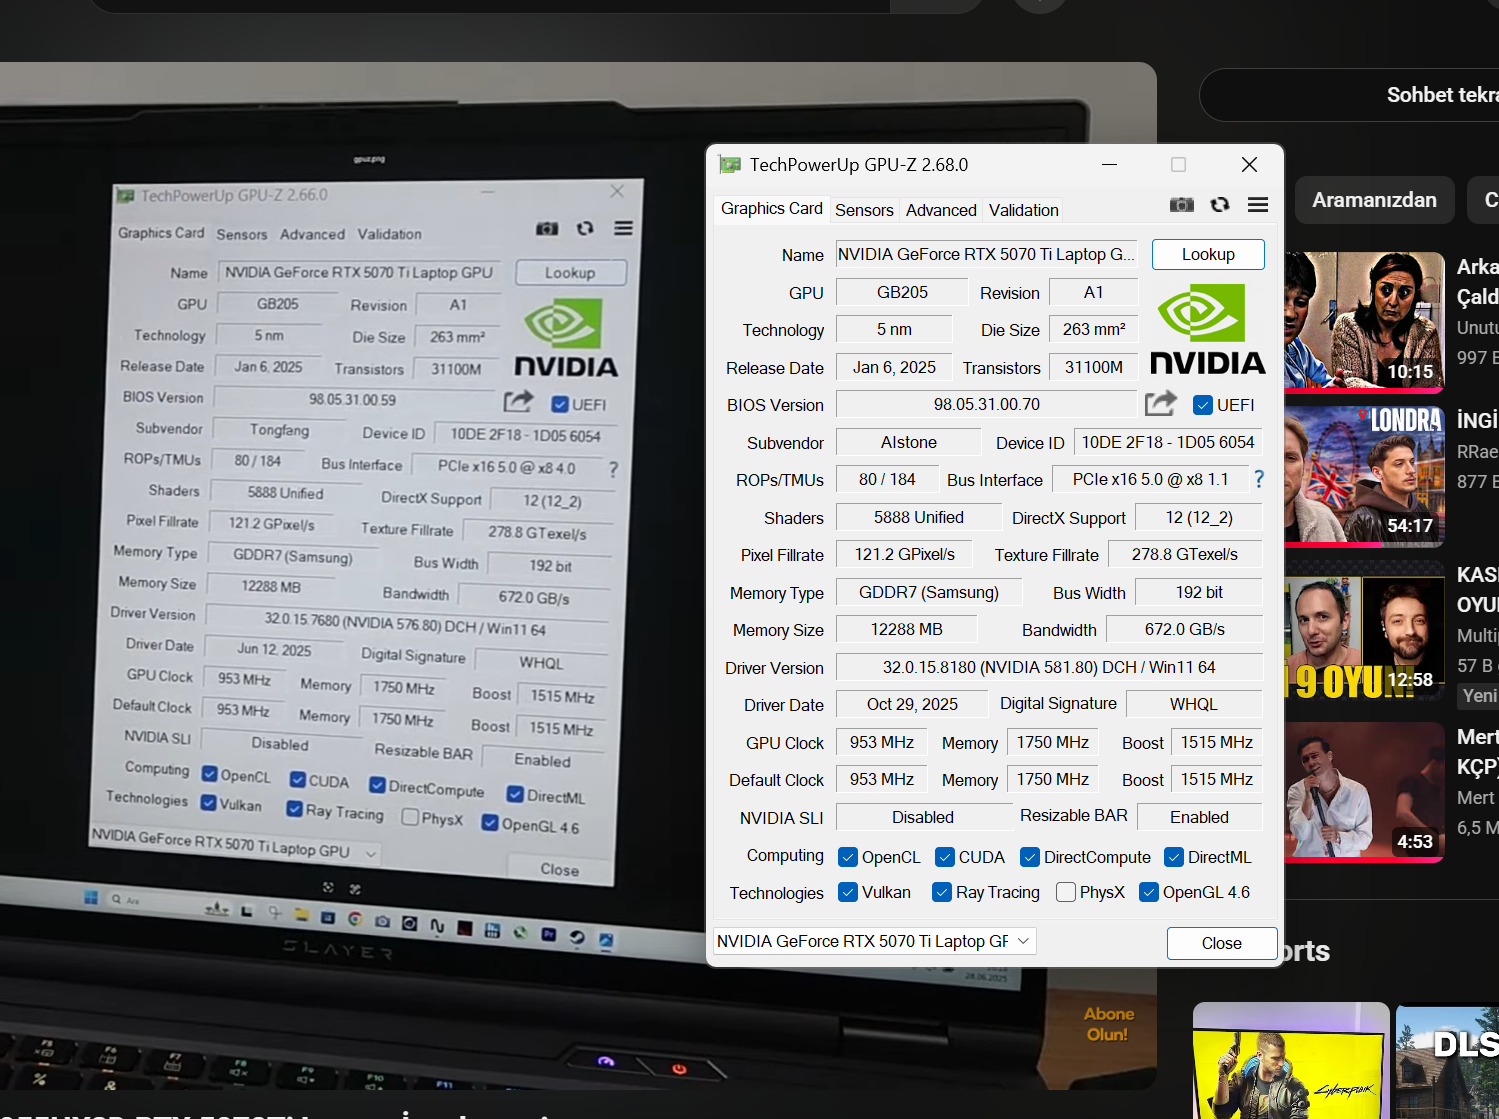Close GPU-Z 2.68.0 with the X button

pos(1249,165)
